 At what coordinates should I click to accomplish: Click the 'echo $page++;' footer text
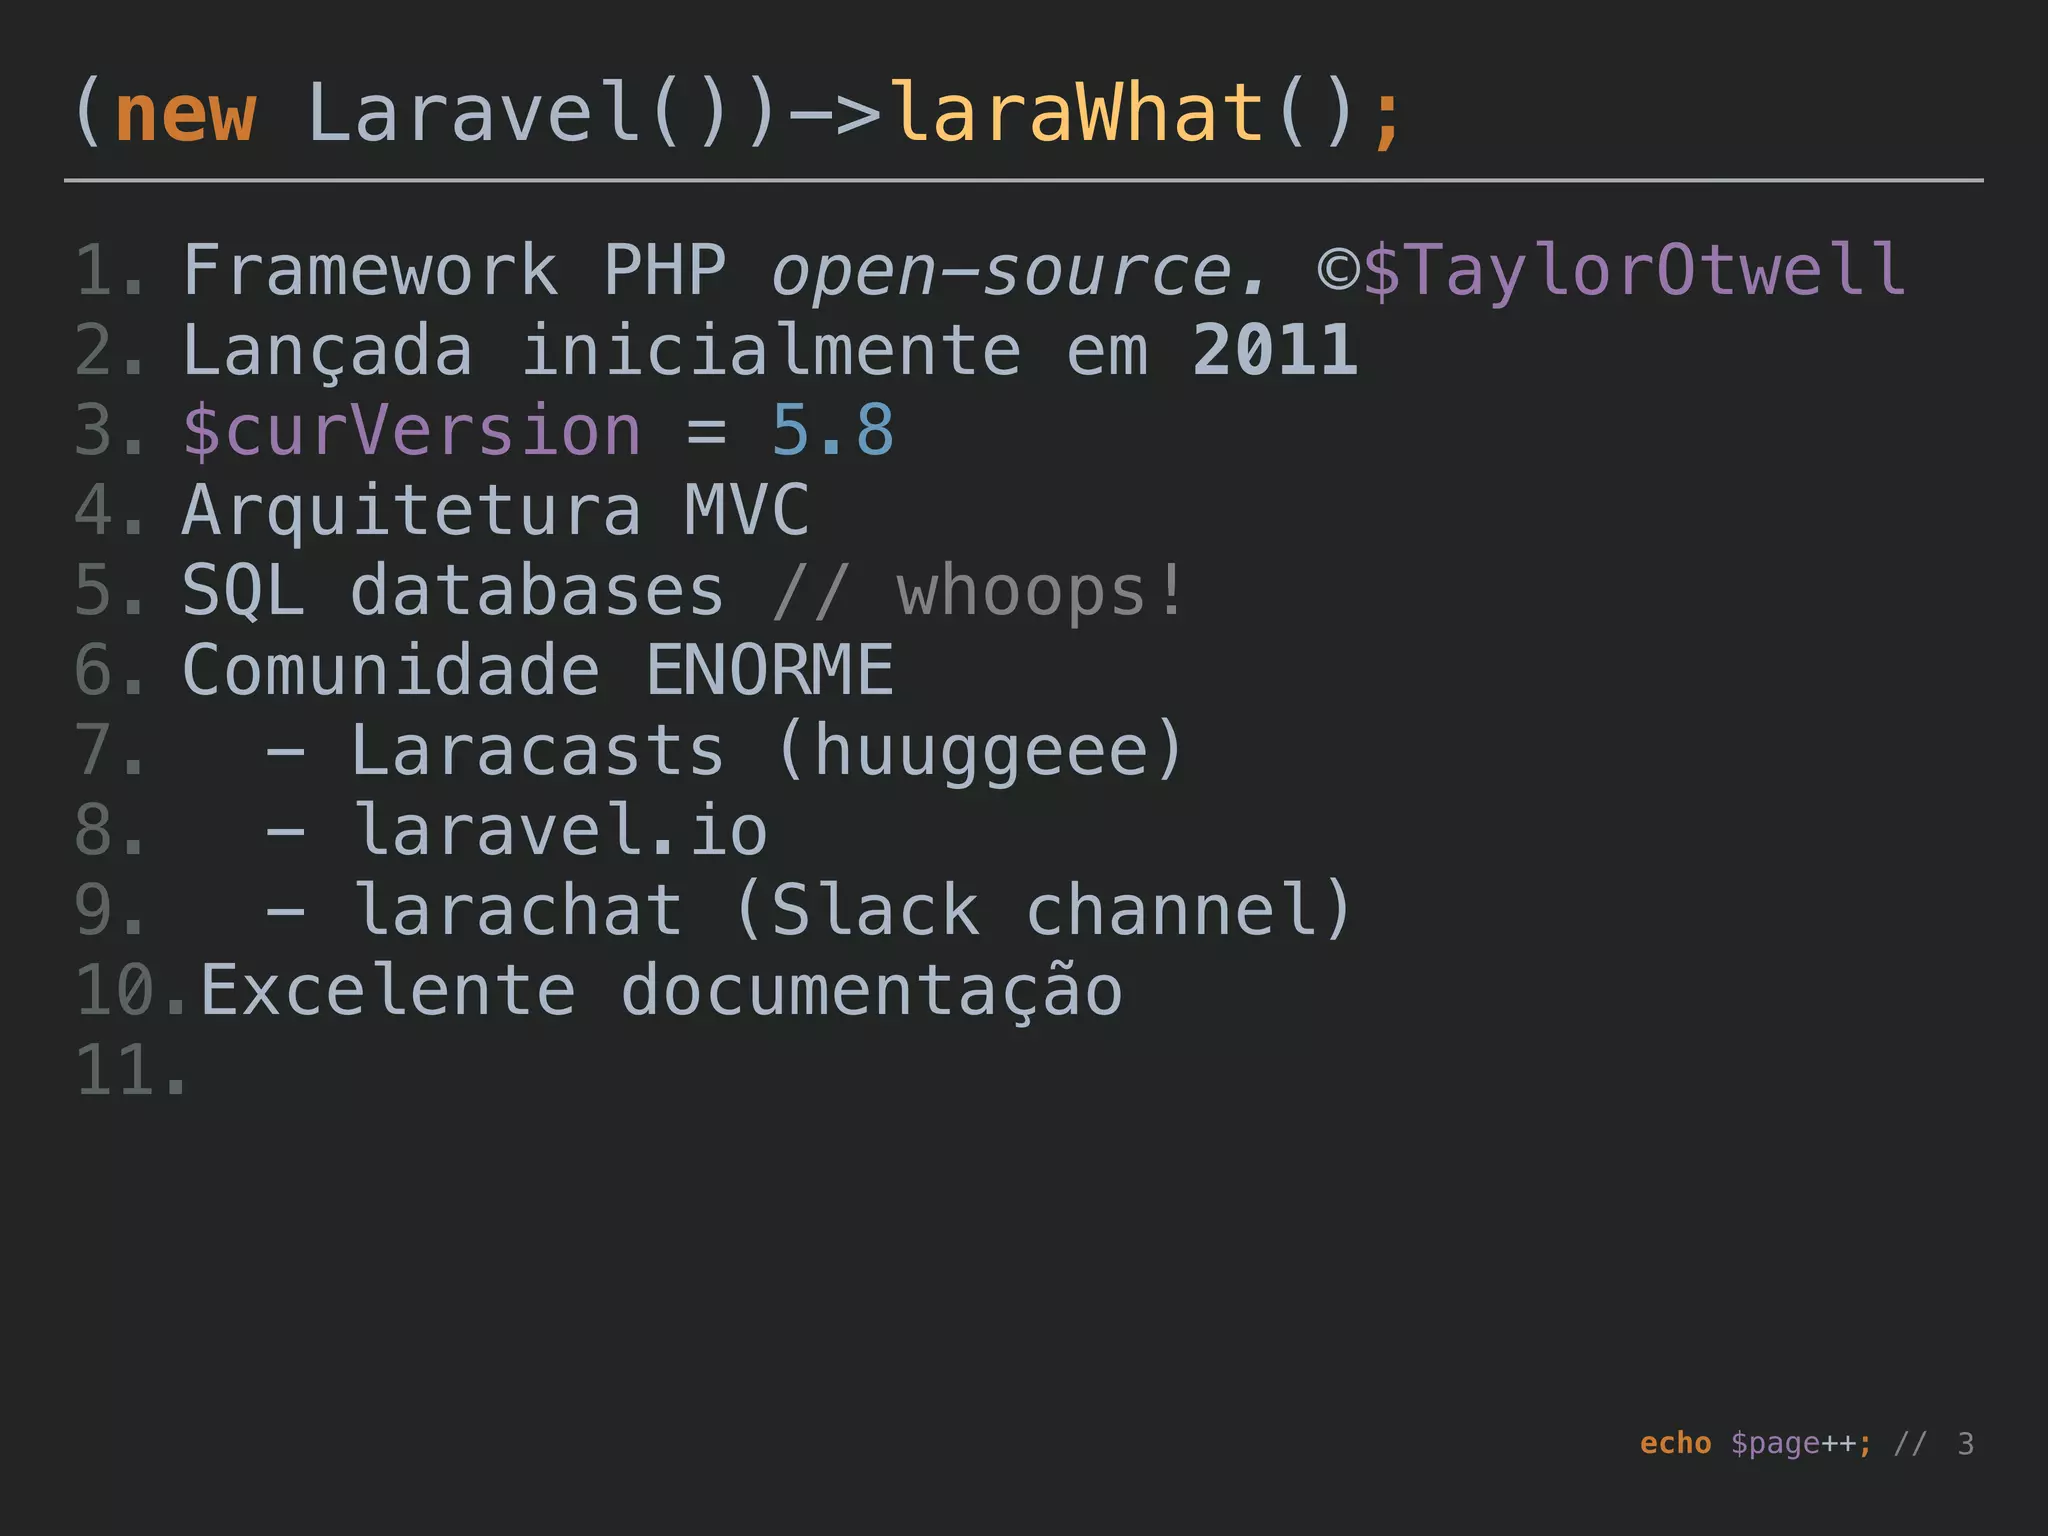(1756, 1444)
